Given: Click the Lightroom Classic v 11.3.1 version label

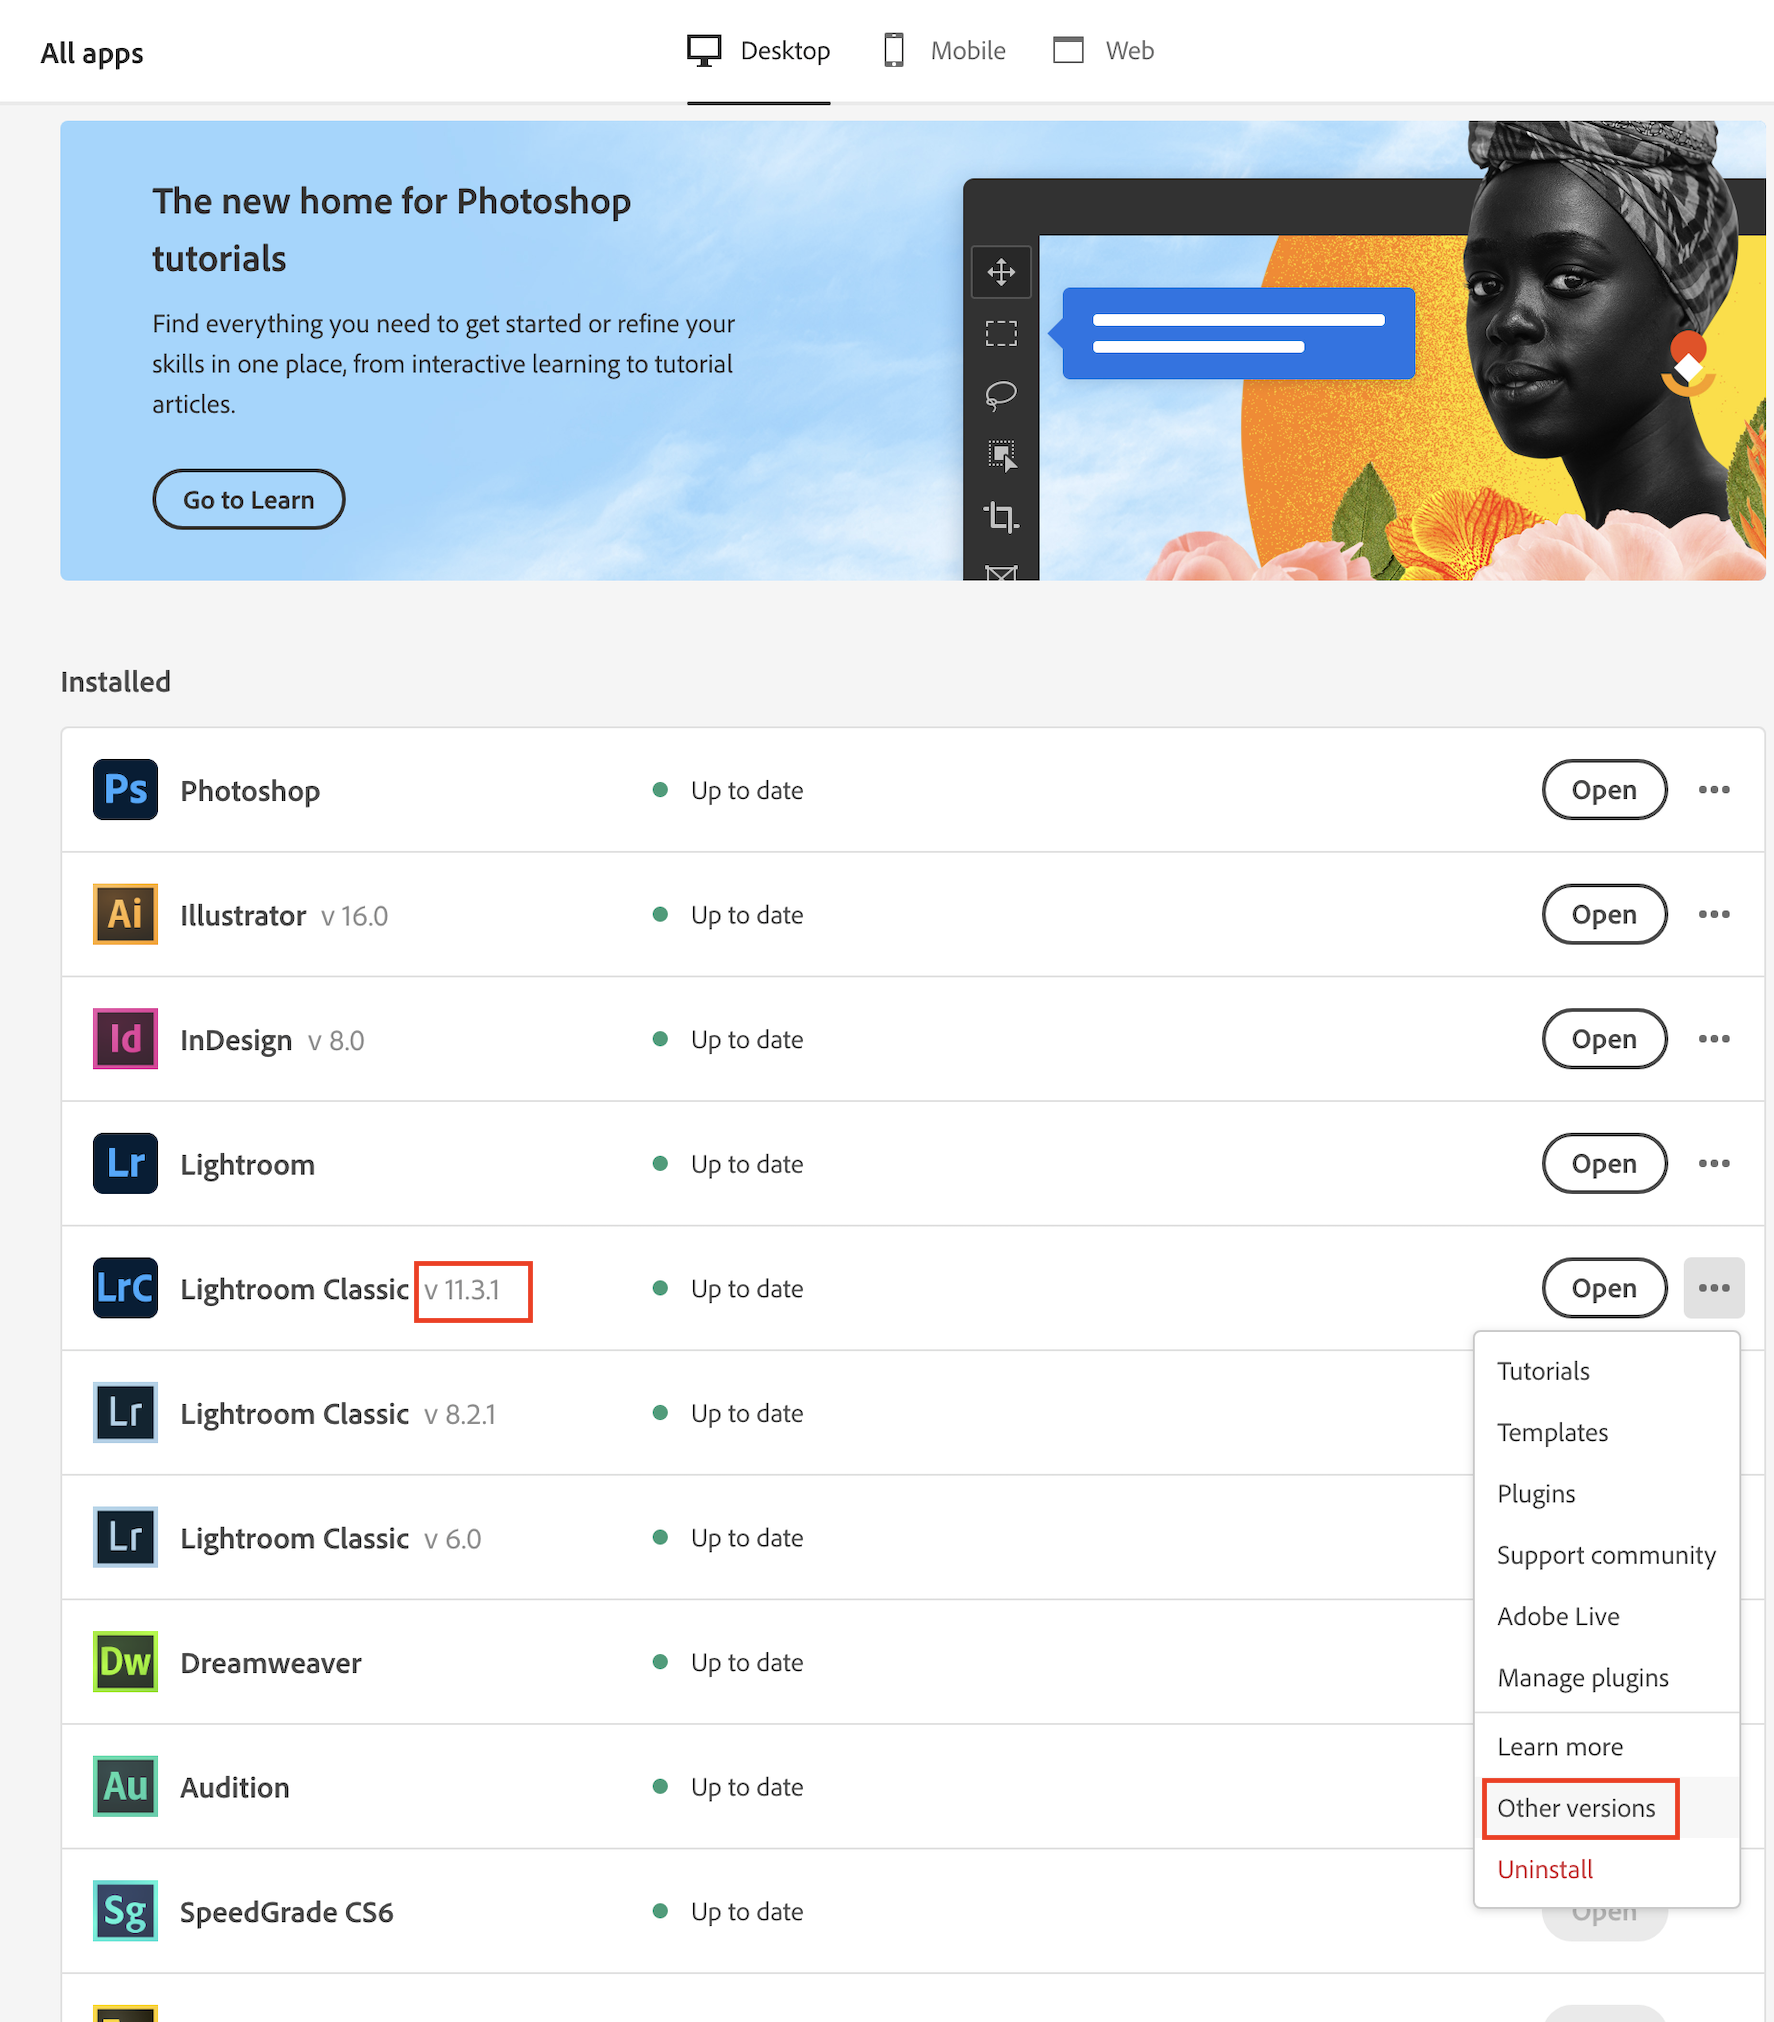Looking at the screenshot, I should tap(462, 1290).
